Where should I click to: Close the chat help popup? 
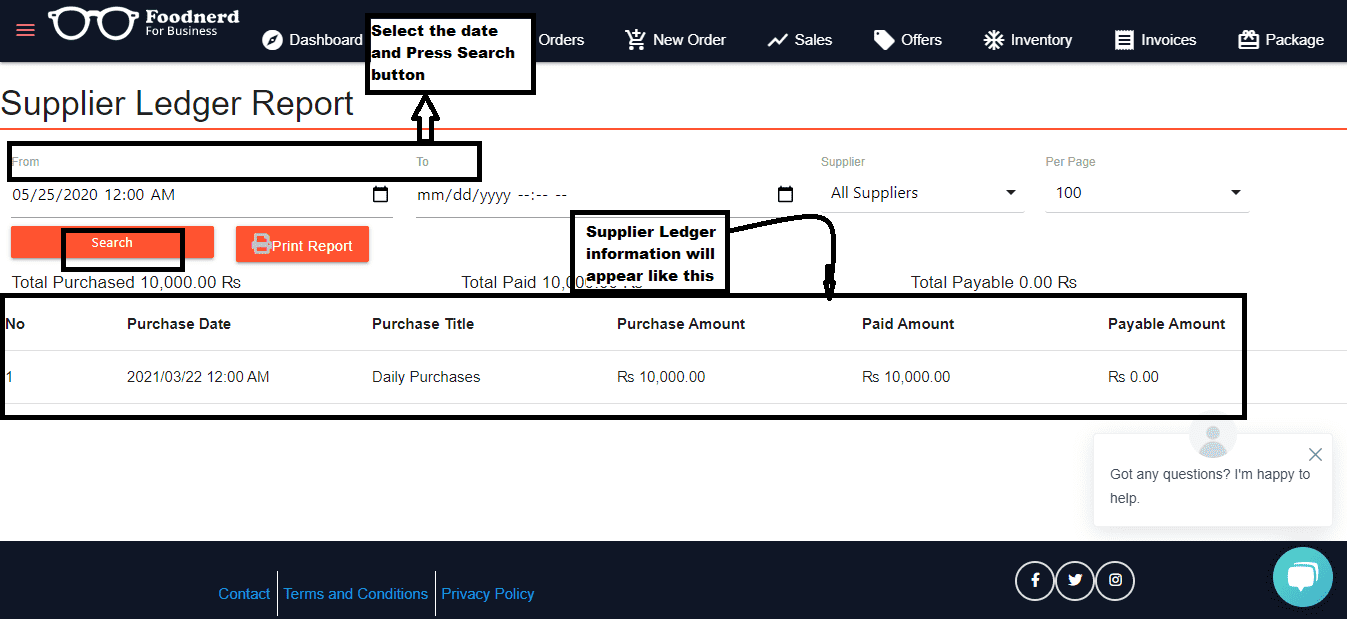coord(1315,454)
